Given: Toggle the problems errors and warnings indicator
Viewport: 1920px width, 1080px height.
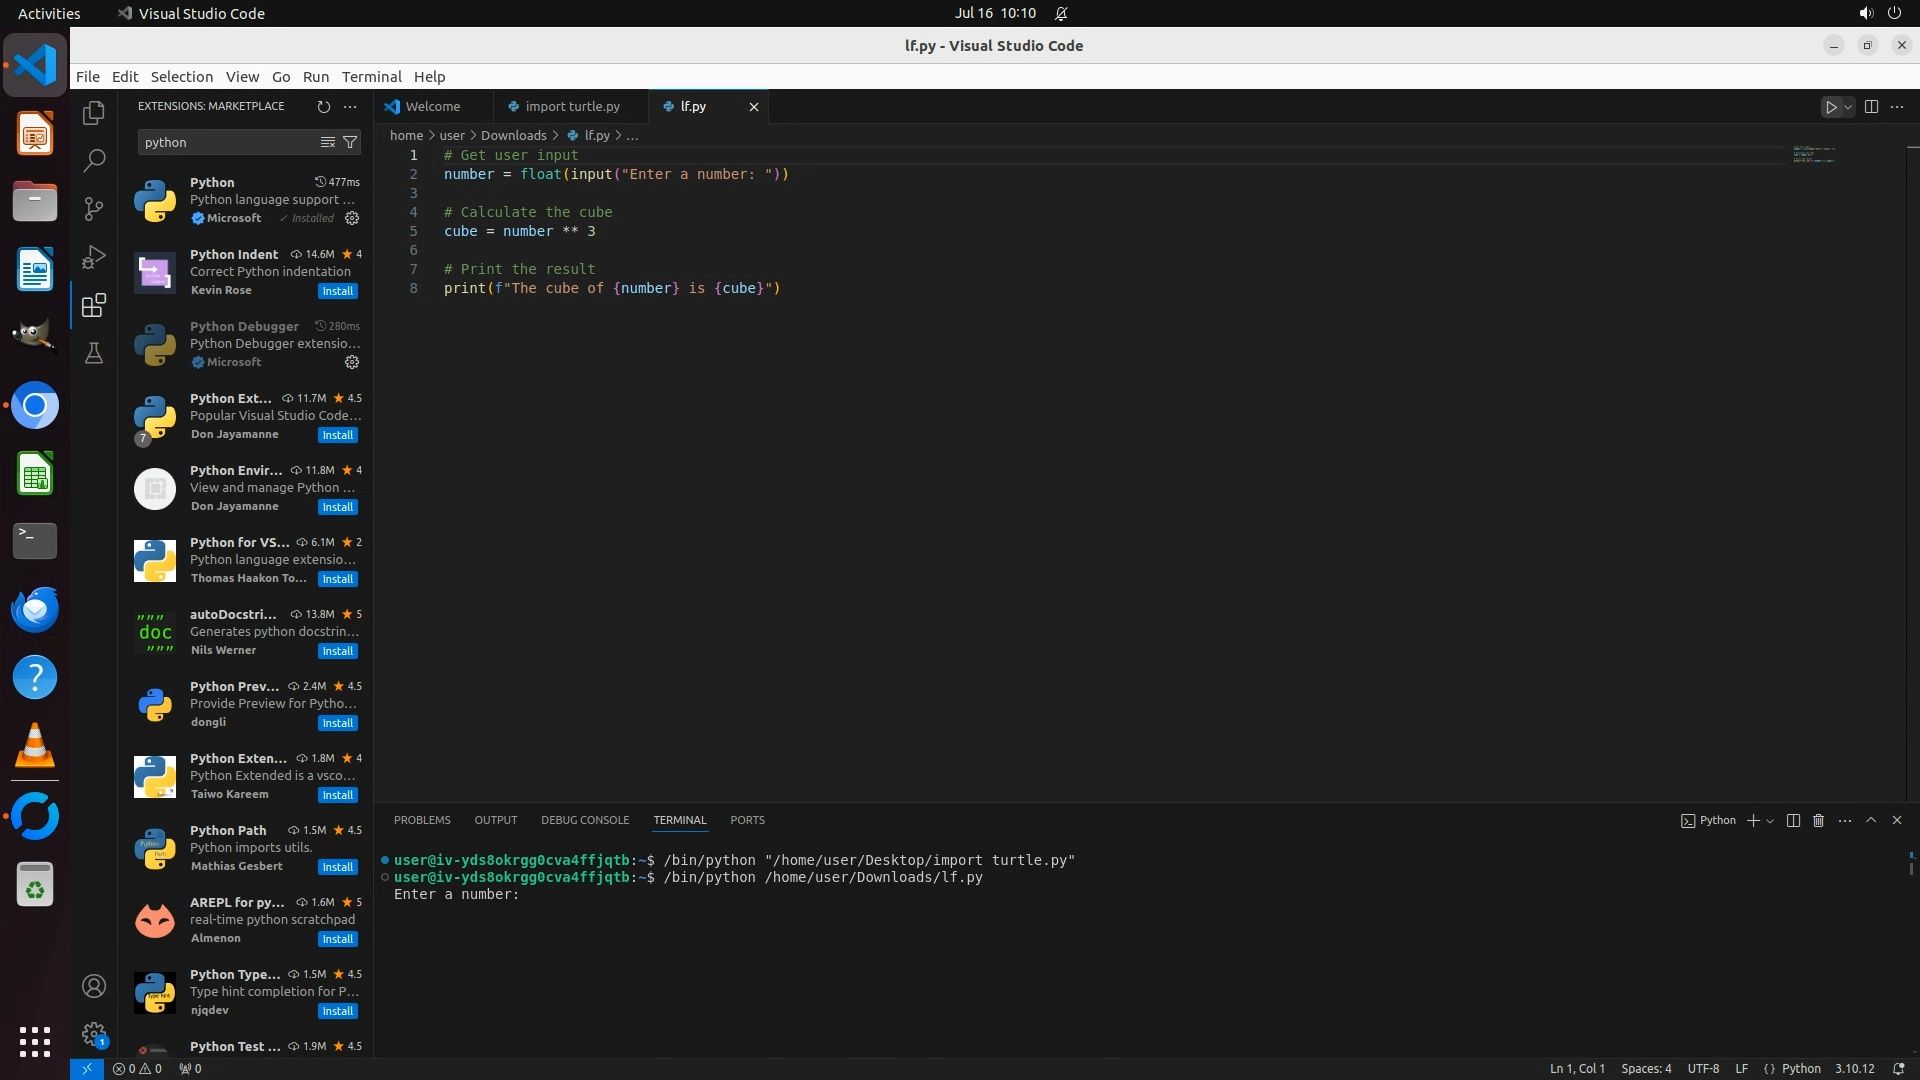Looking at the screenshot, I should pos(137,1068).
